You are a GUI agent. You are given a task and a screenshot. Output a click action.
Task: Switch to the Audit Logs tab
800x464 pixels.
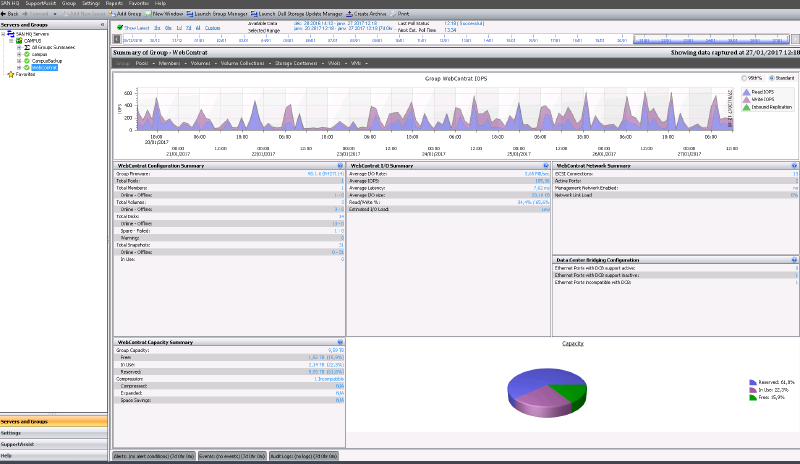pos(306,455)
